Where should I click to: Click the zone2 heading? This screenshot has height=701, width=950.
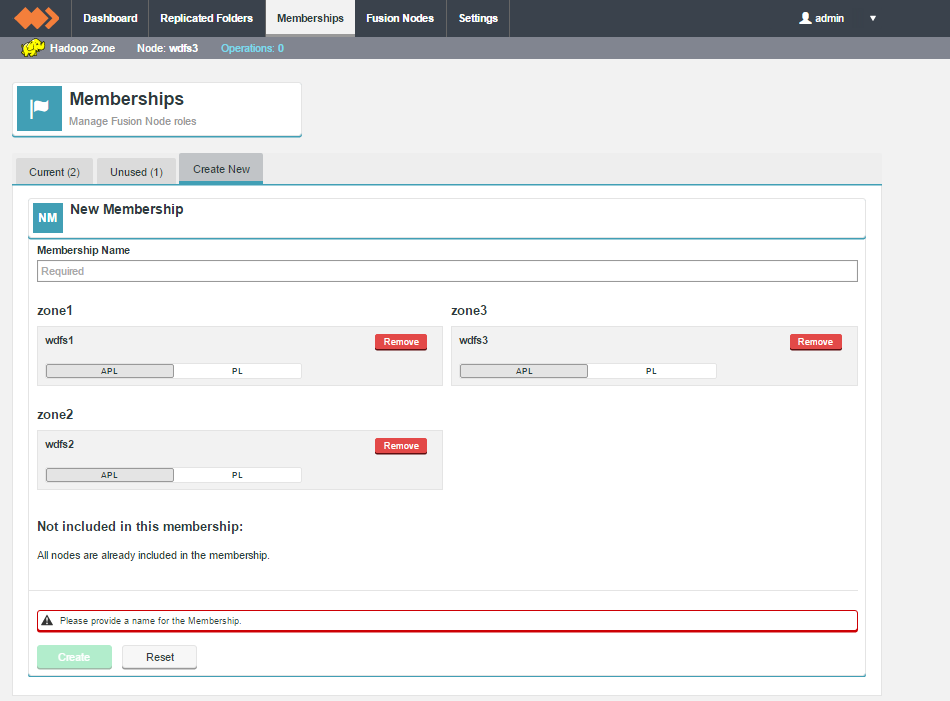(55, 414)
